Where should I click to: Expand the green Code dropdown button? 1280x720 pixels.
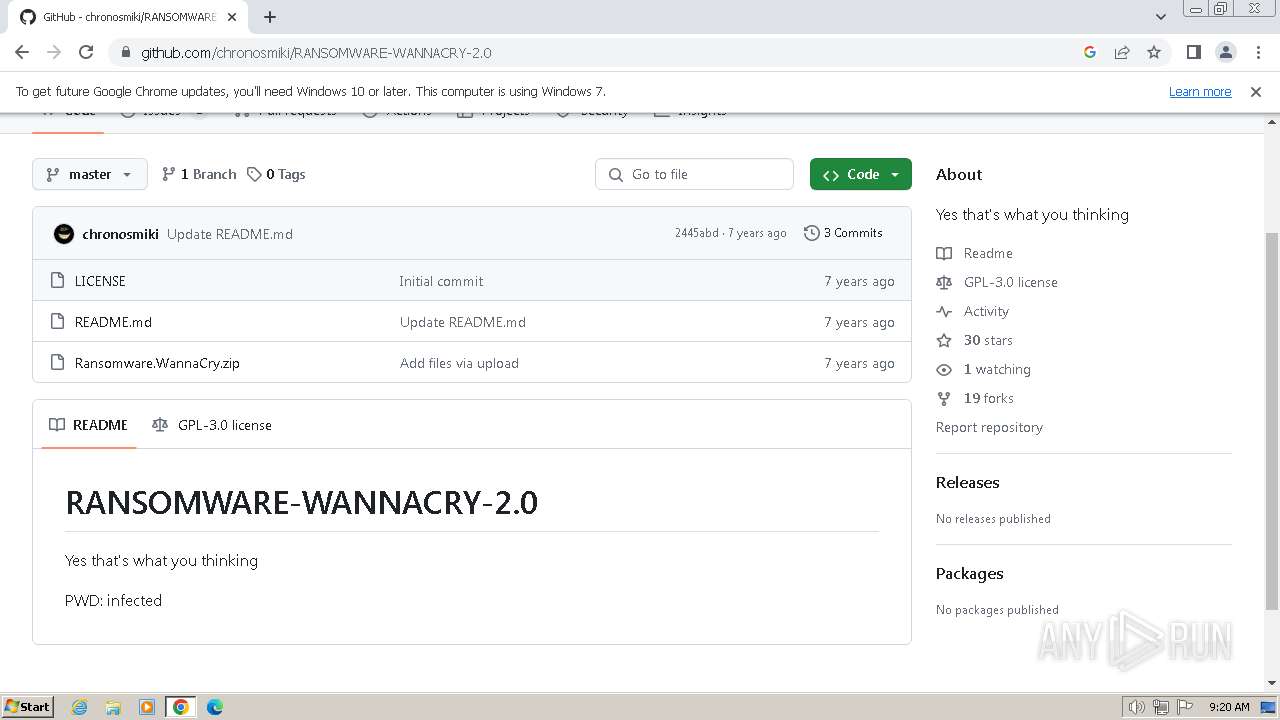(x=861, y=174)
